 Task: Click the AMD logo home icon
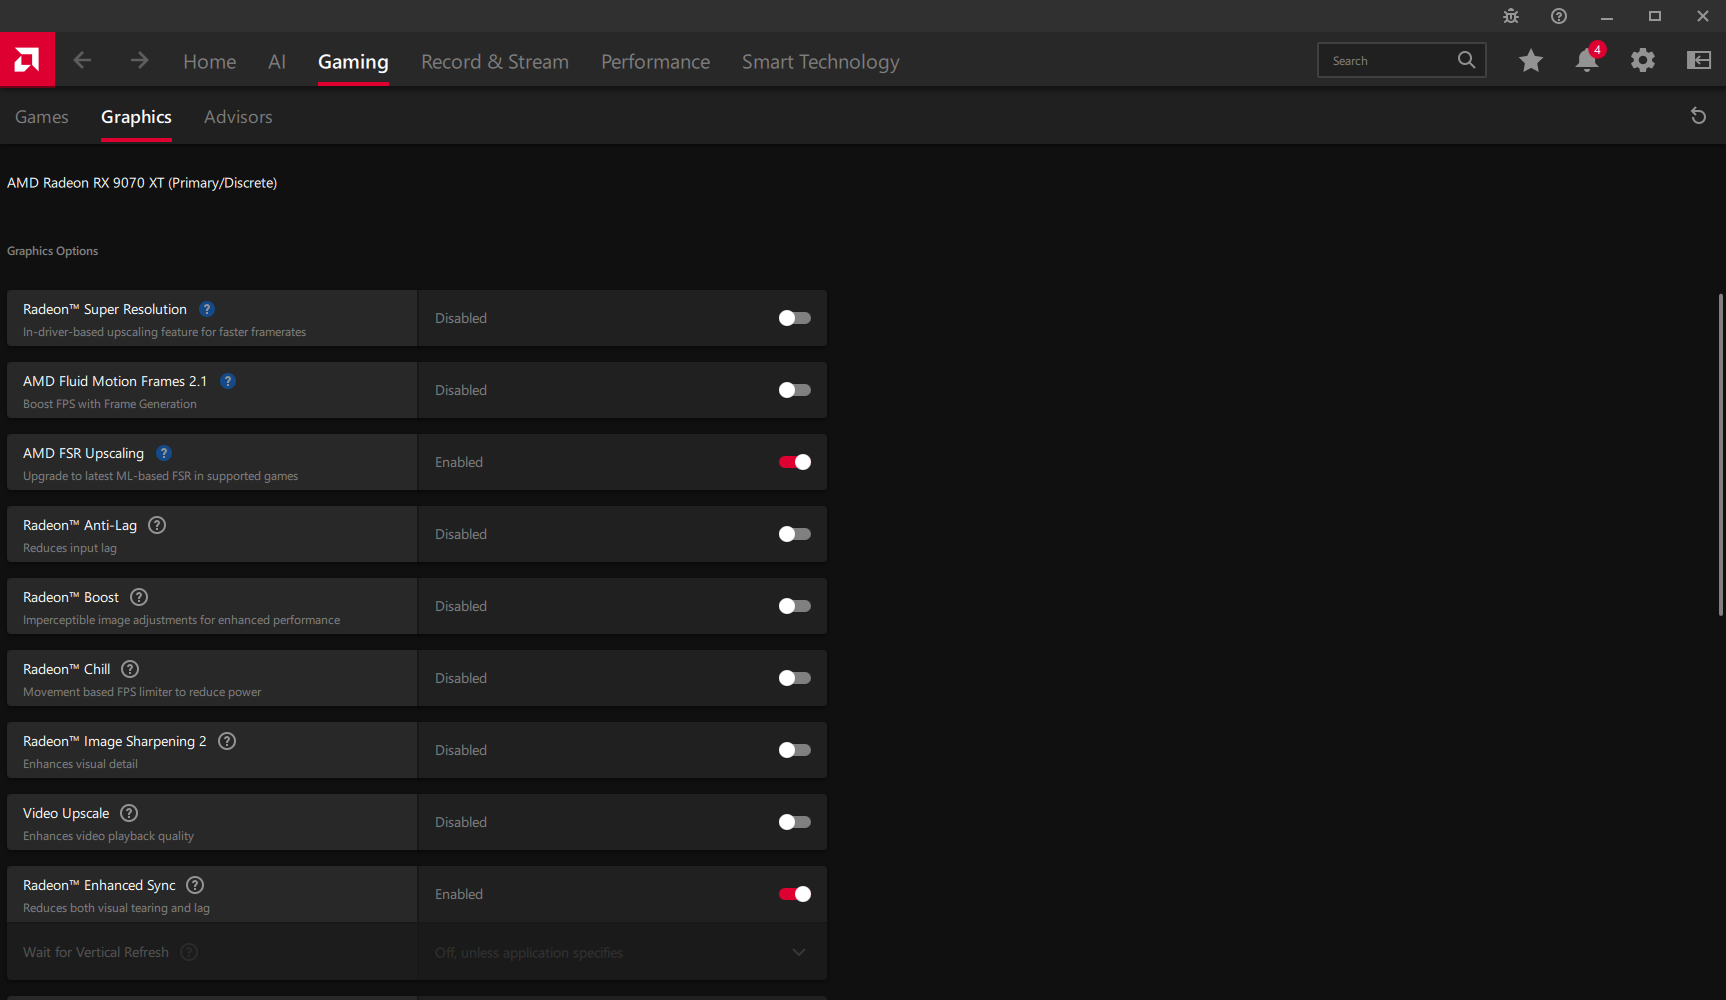[27, 60]
